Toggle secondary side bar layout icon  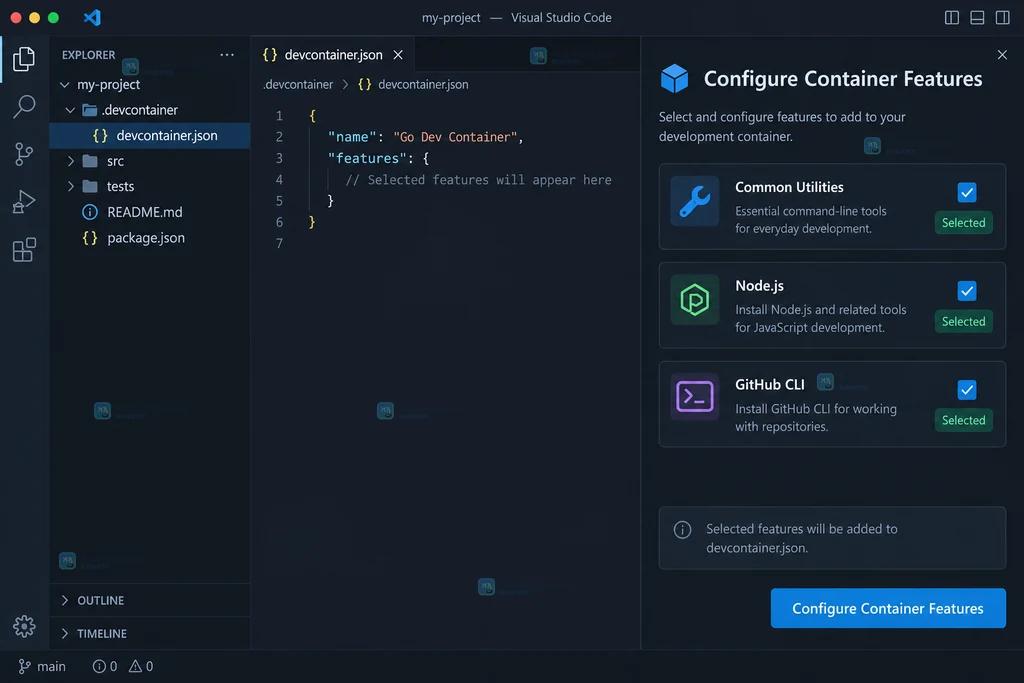coord(1002,18)
